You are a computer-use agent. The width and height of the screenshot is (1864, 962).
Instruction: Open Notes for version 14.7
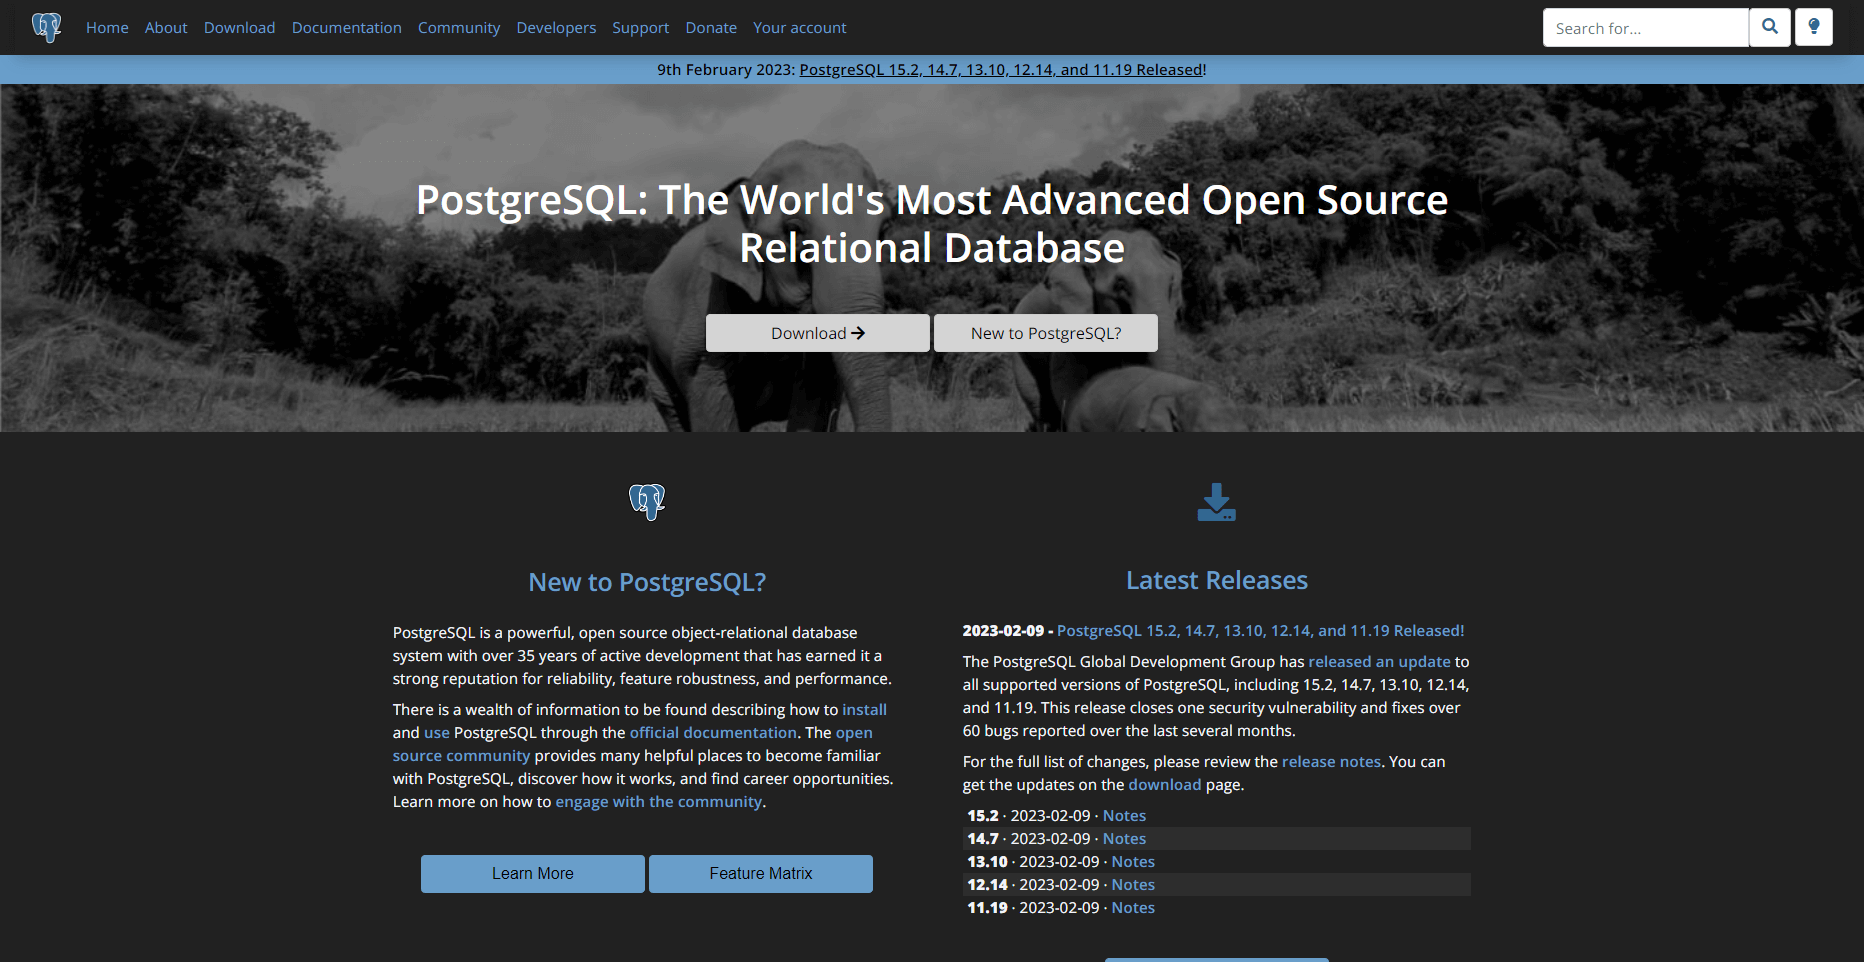coord(1124,839)
